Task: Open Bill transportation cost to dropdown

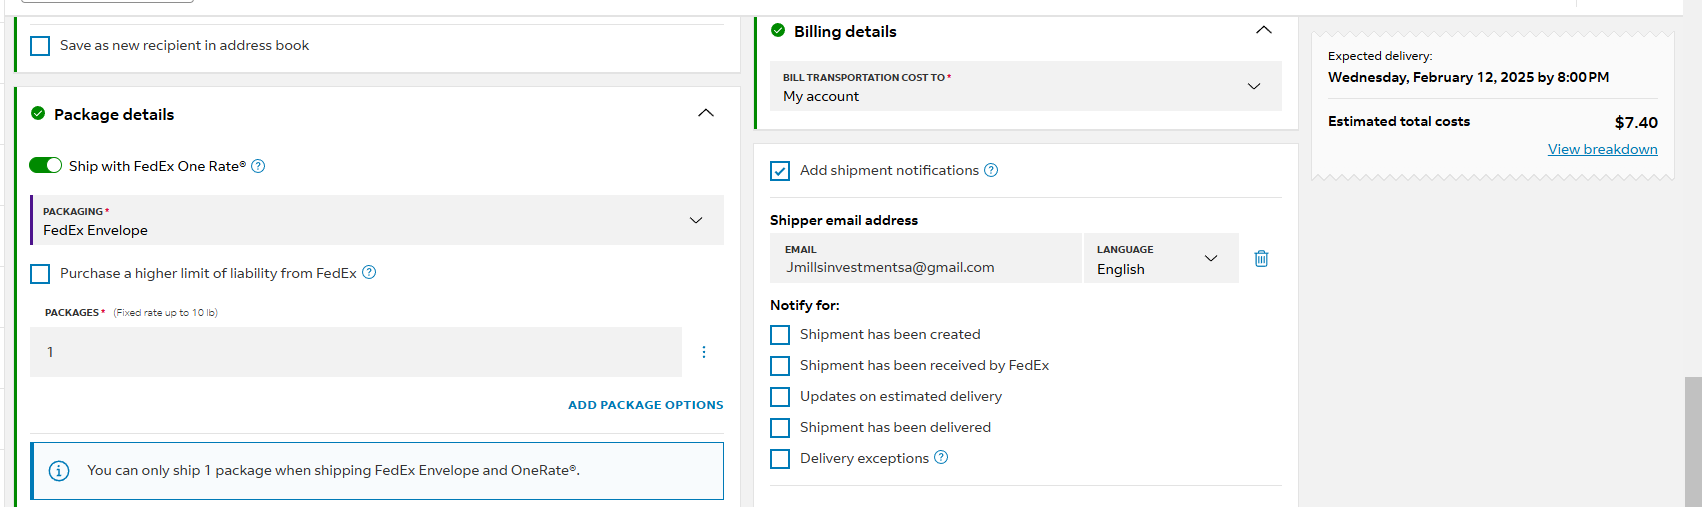Action: point(1026,86)
